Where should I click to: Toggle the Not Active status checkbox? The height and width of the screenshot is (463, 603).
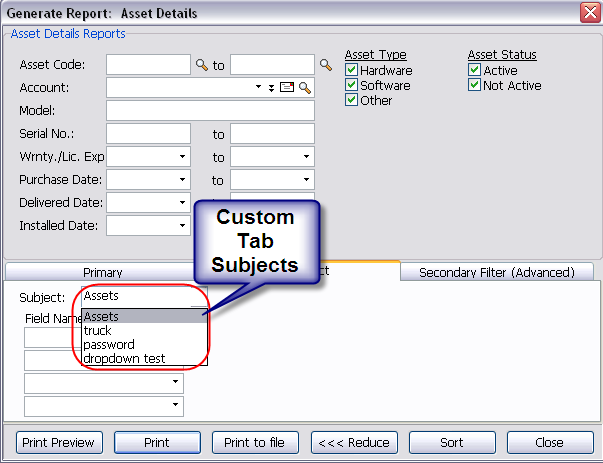(475, 86)
